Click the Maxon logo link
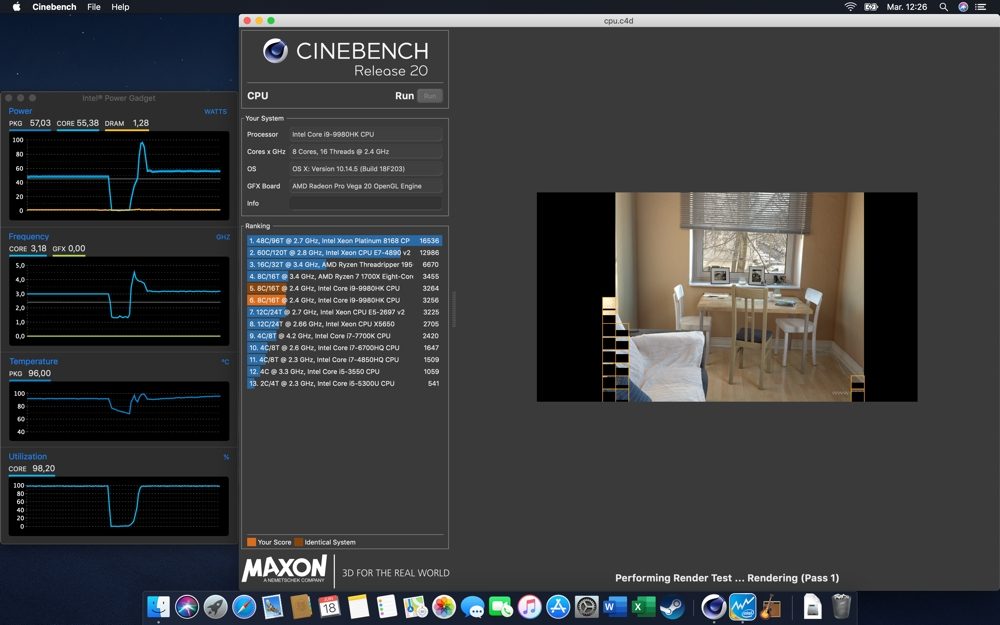This screenshot has width=1000, height=625. tap(284, 568)
